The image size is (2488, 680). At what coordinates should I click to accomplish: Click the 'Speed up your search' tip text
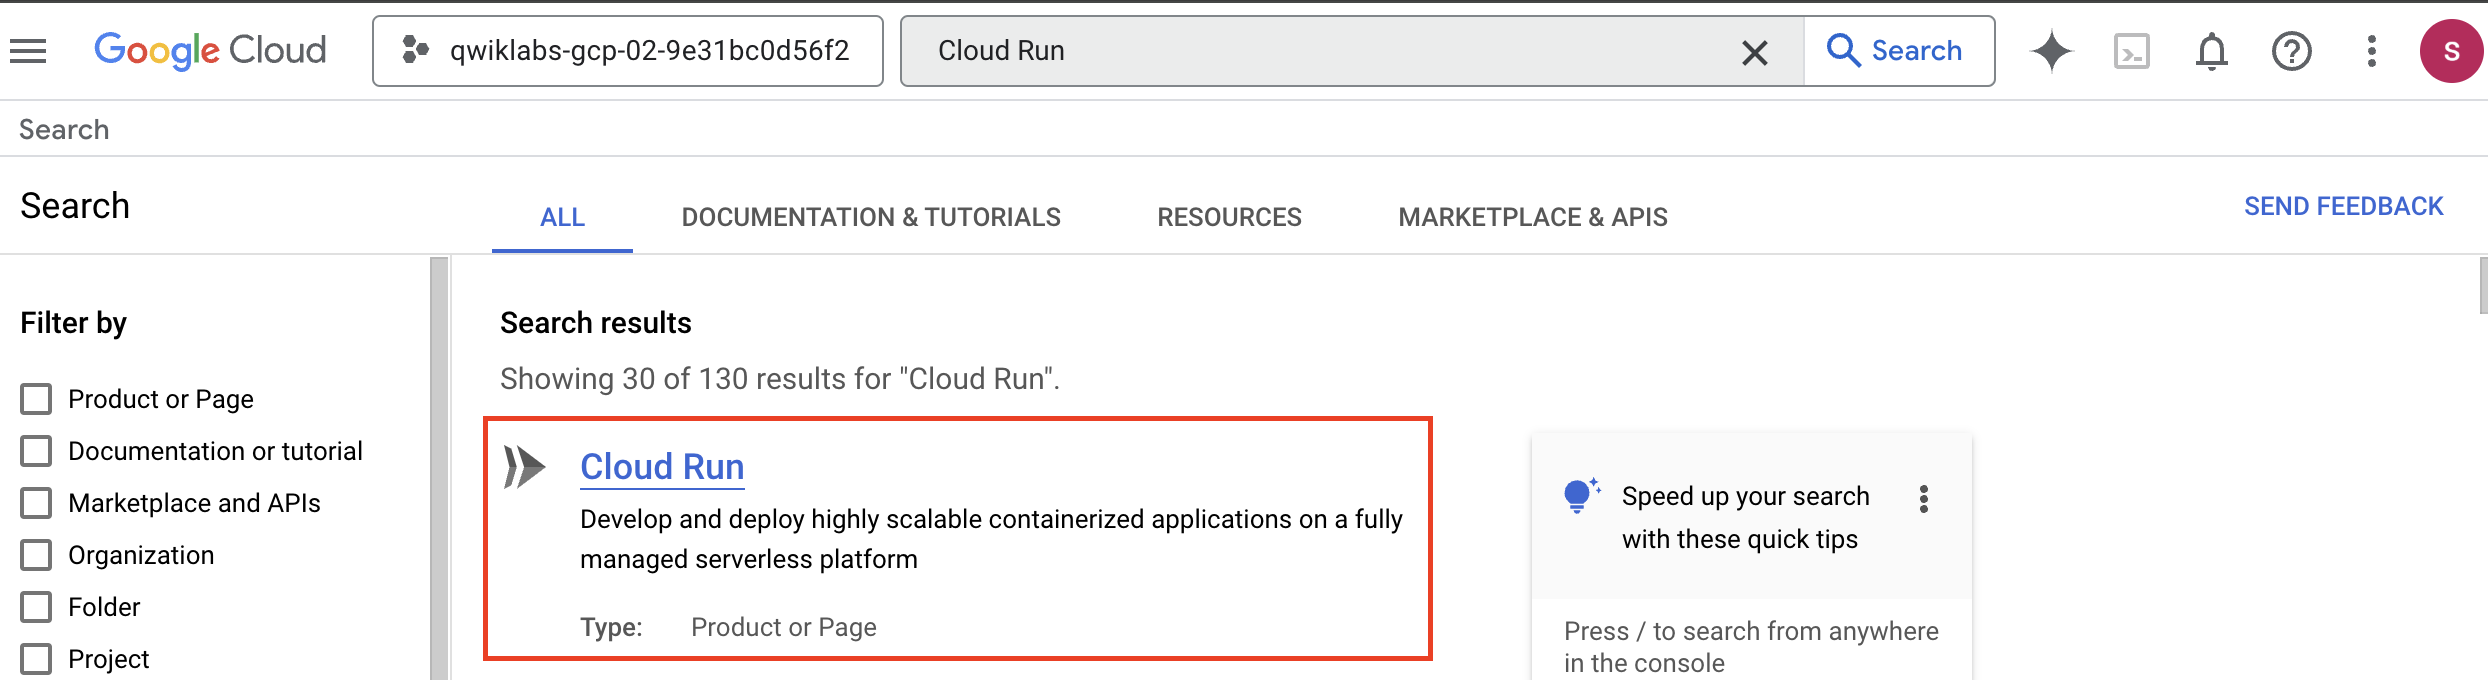(1745, 517)
